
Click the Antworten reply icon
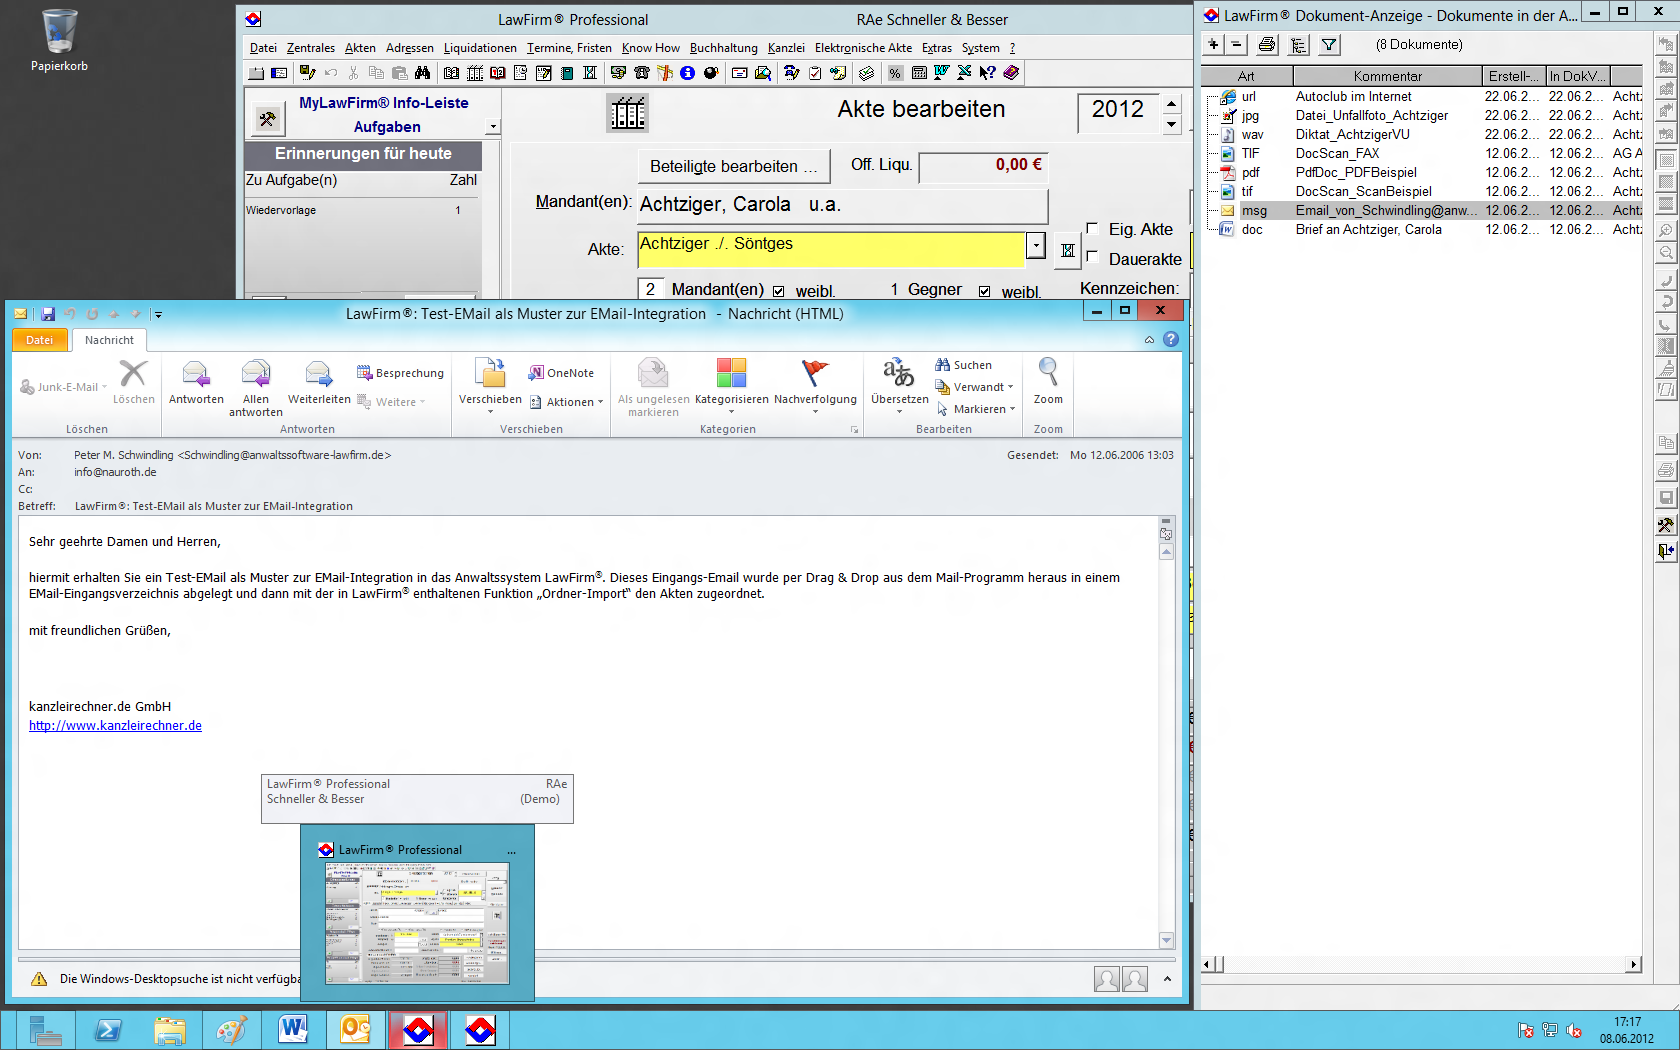196,376
